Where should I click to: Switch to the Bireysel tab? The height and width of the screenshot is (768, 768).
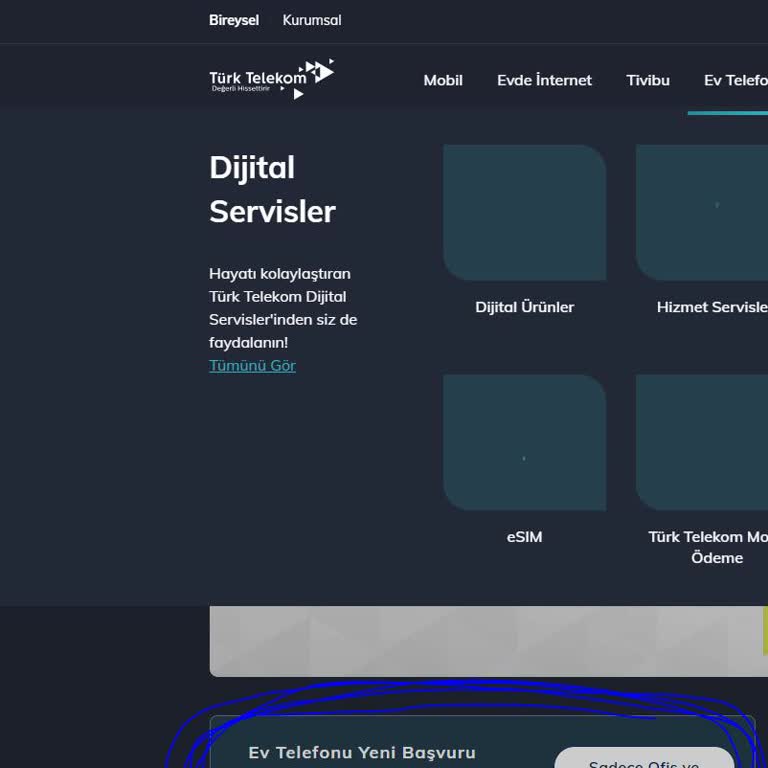pyautogui.click(x=234, y=20)
